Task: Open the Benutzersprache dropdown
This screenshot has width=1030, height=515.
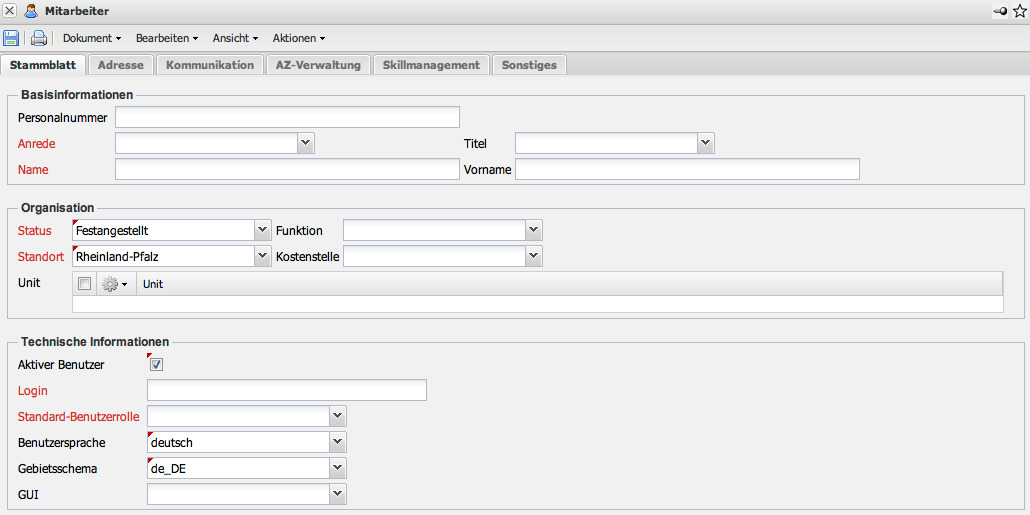Action: pos(338,442)
